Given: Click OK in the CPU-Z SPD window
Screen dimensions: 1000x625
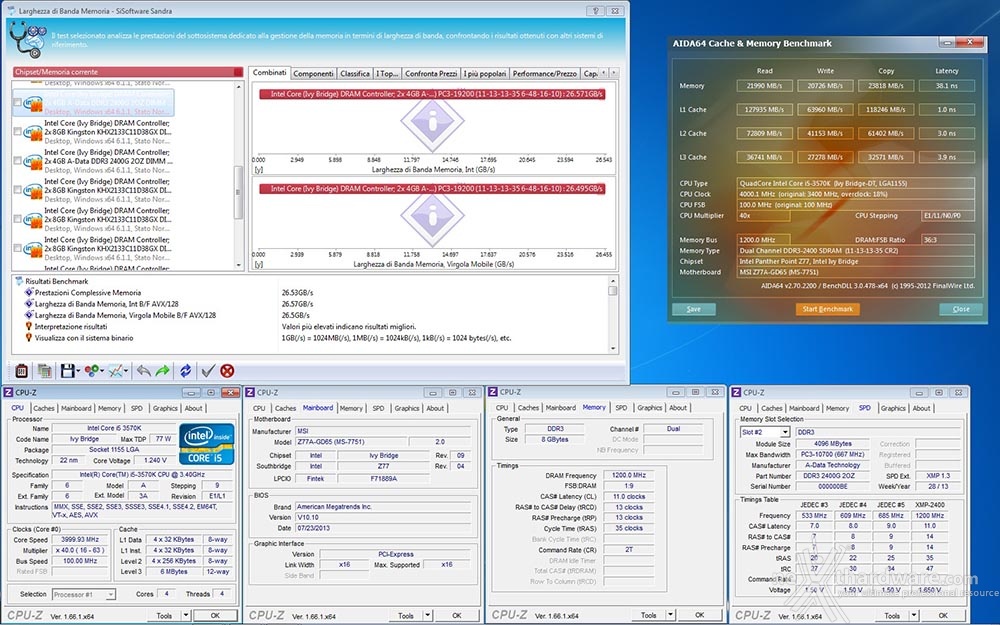Looking at the screenshot, I should 944,615.
